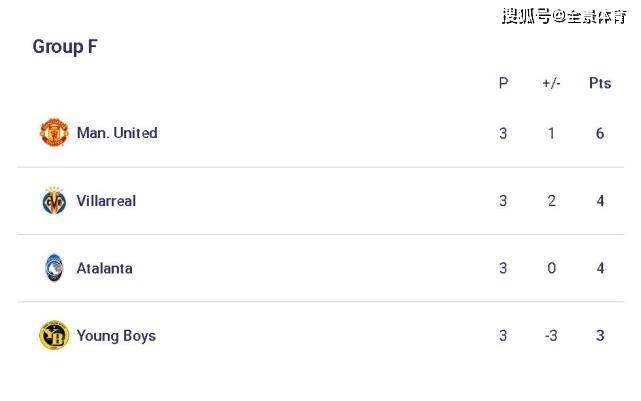Click the Manchester United crest icon
Viewport: 641px width, 401px height.
pyautogui.click(x=54, y=132)
